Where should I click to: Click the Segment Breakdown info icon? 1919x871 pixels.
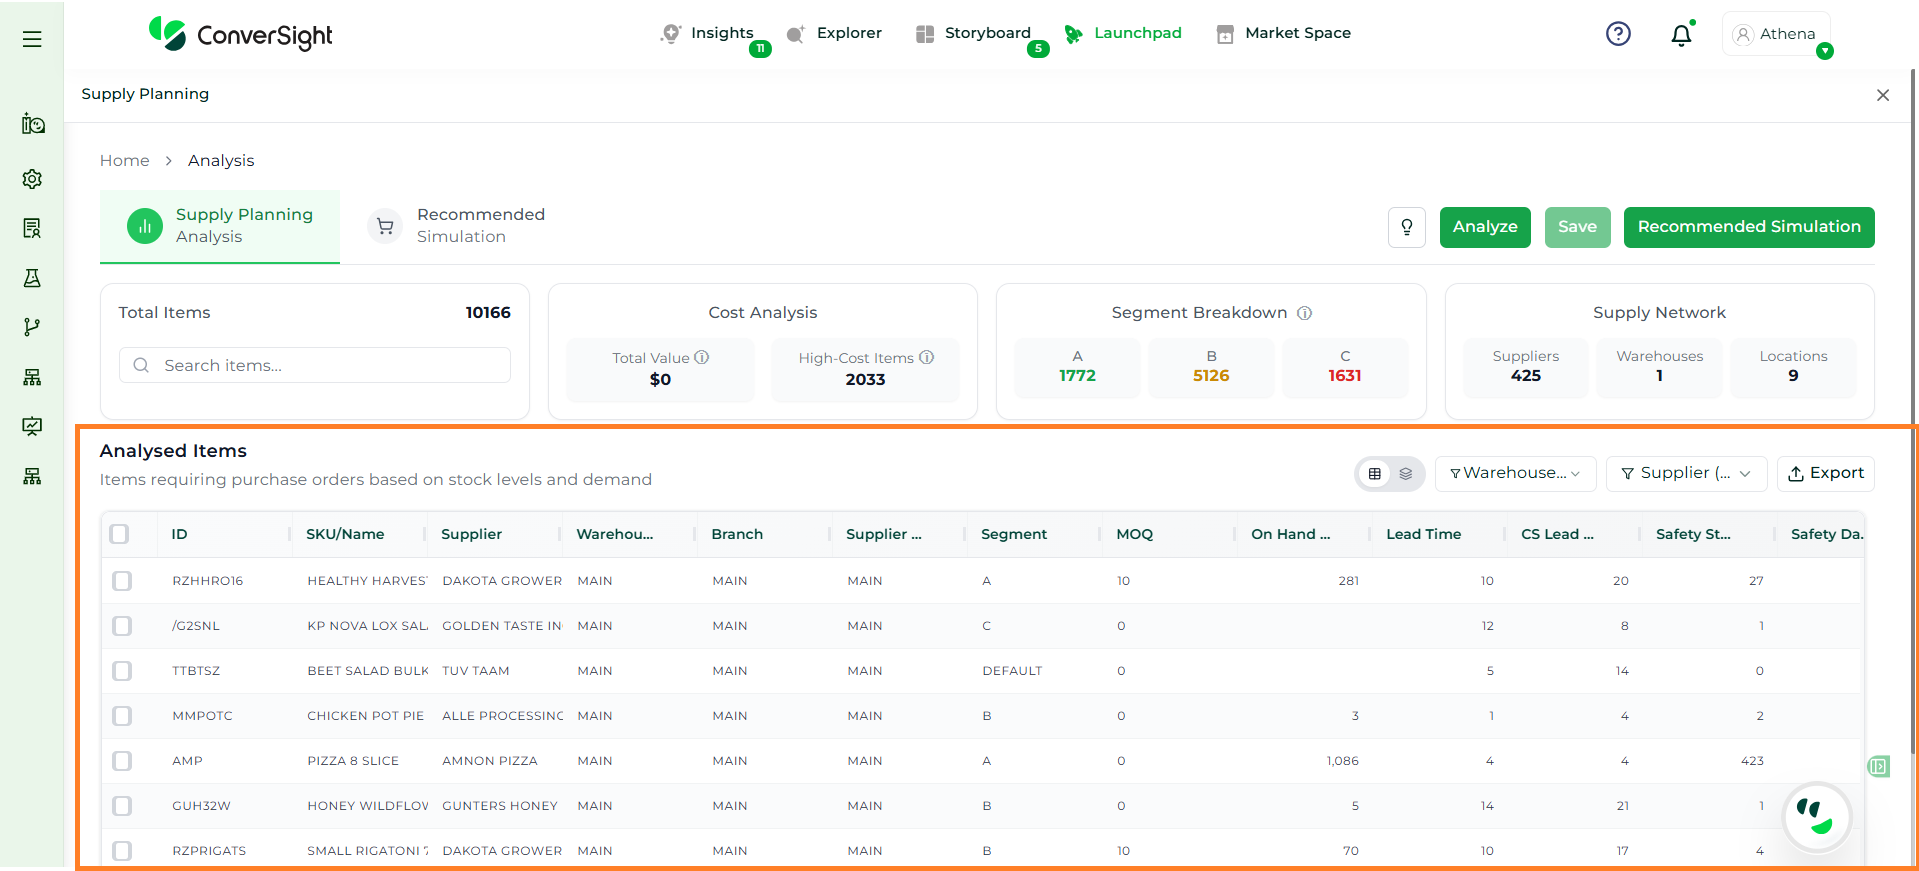coord(1304,313)
